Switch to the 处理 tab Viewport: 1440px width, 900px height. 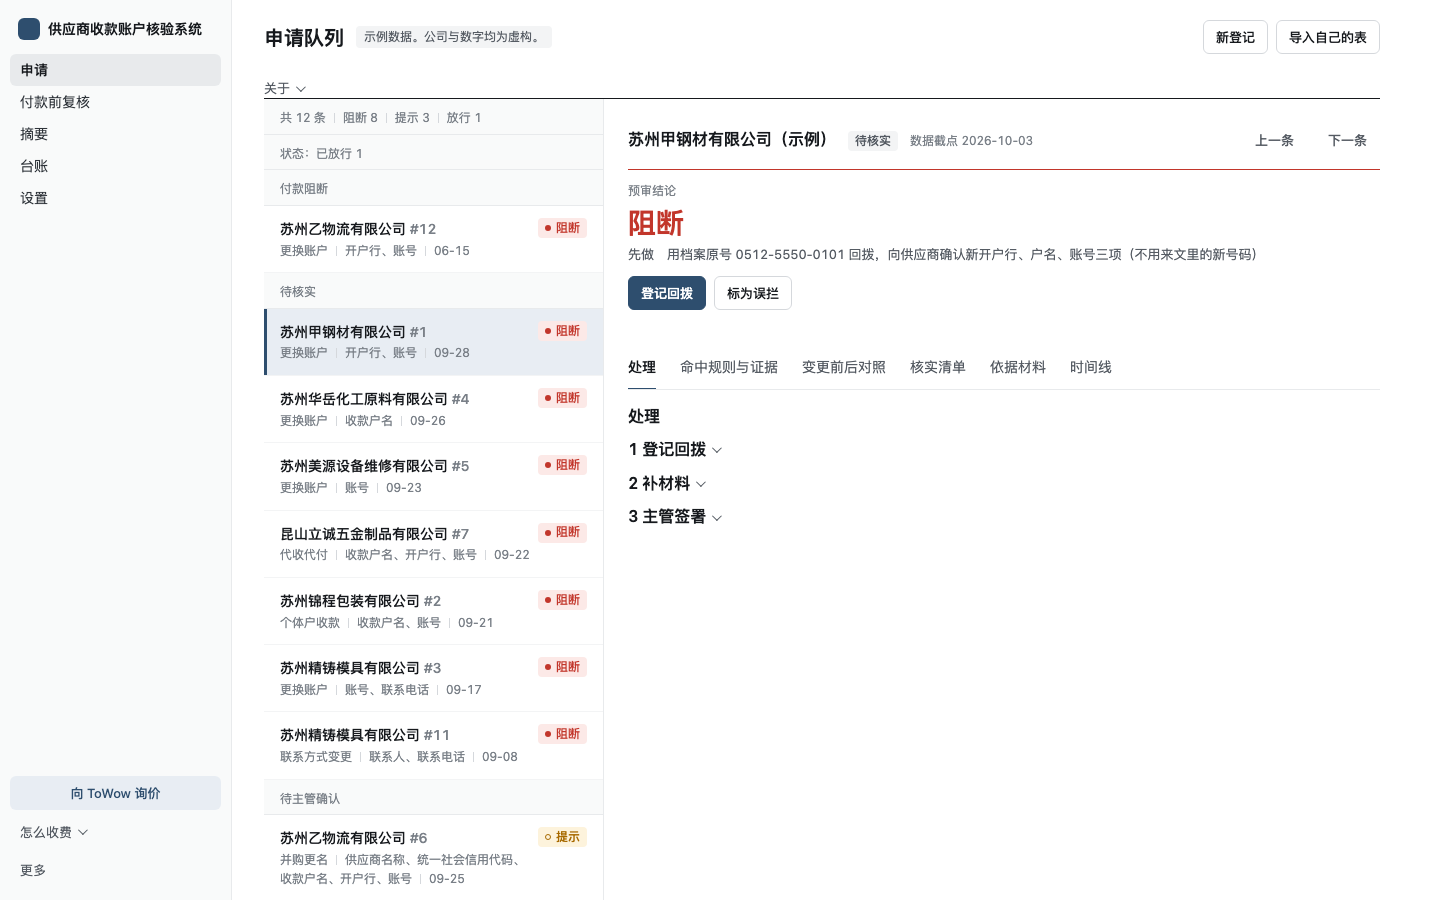point(642,367)
